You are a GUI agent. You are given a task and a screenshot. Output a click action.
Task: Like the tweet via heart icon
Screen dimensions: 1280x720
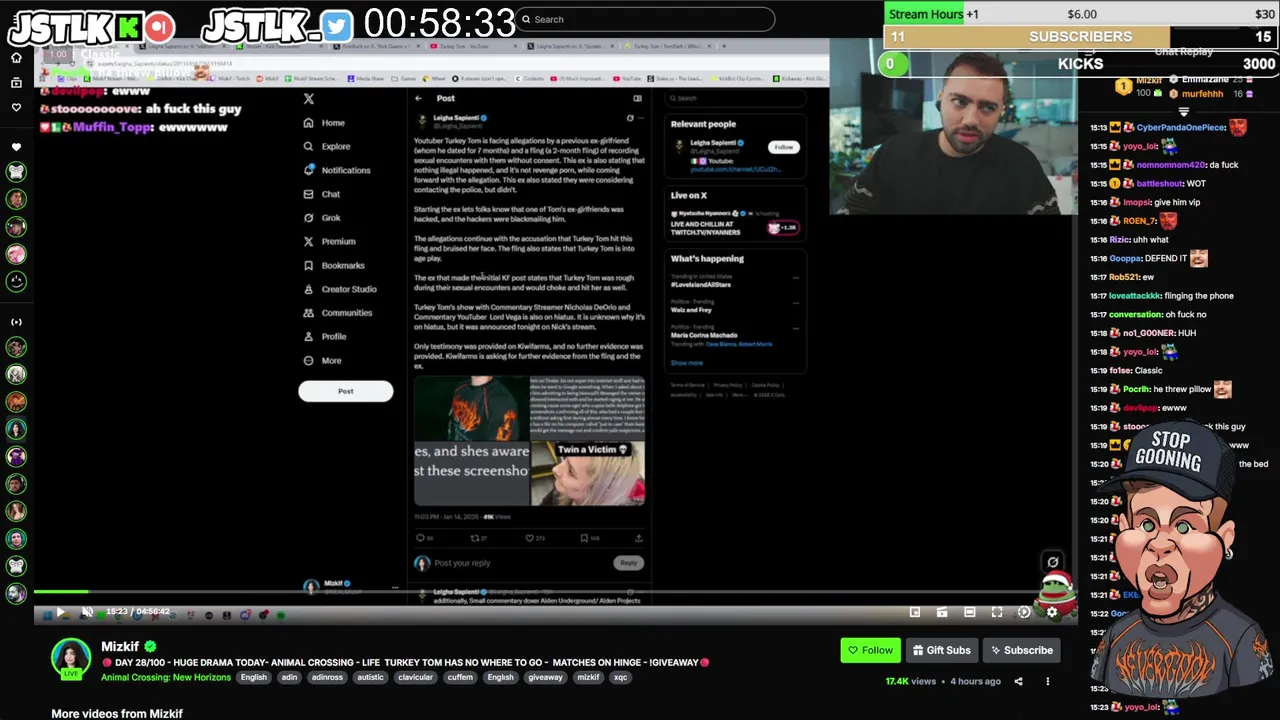tap(531, 538)
